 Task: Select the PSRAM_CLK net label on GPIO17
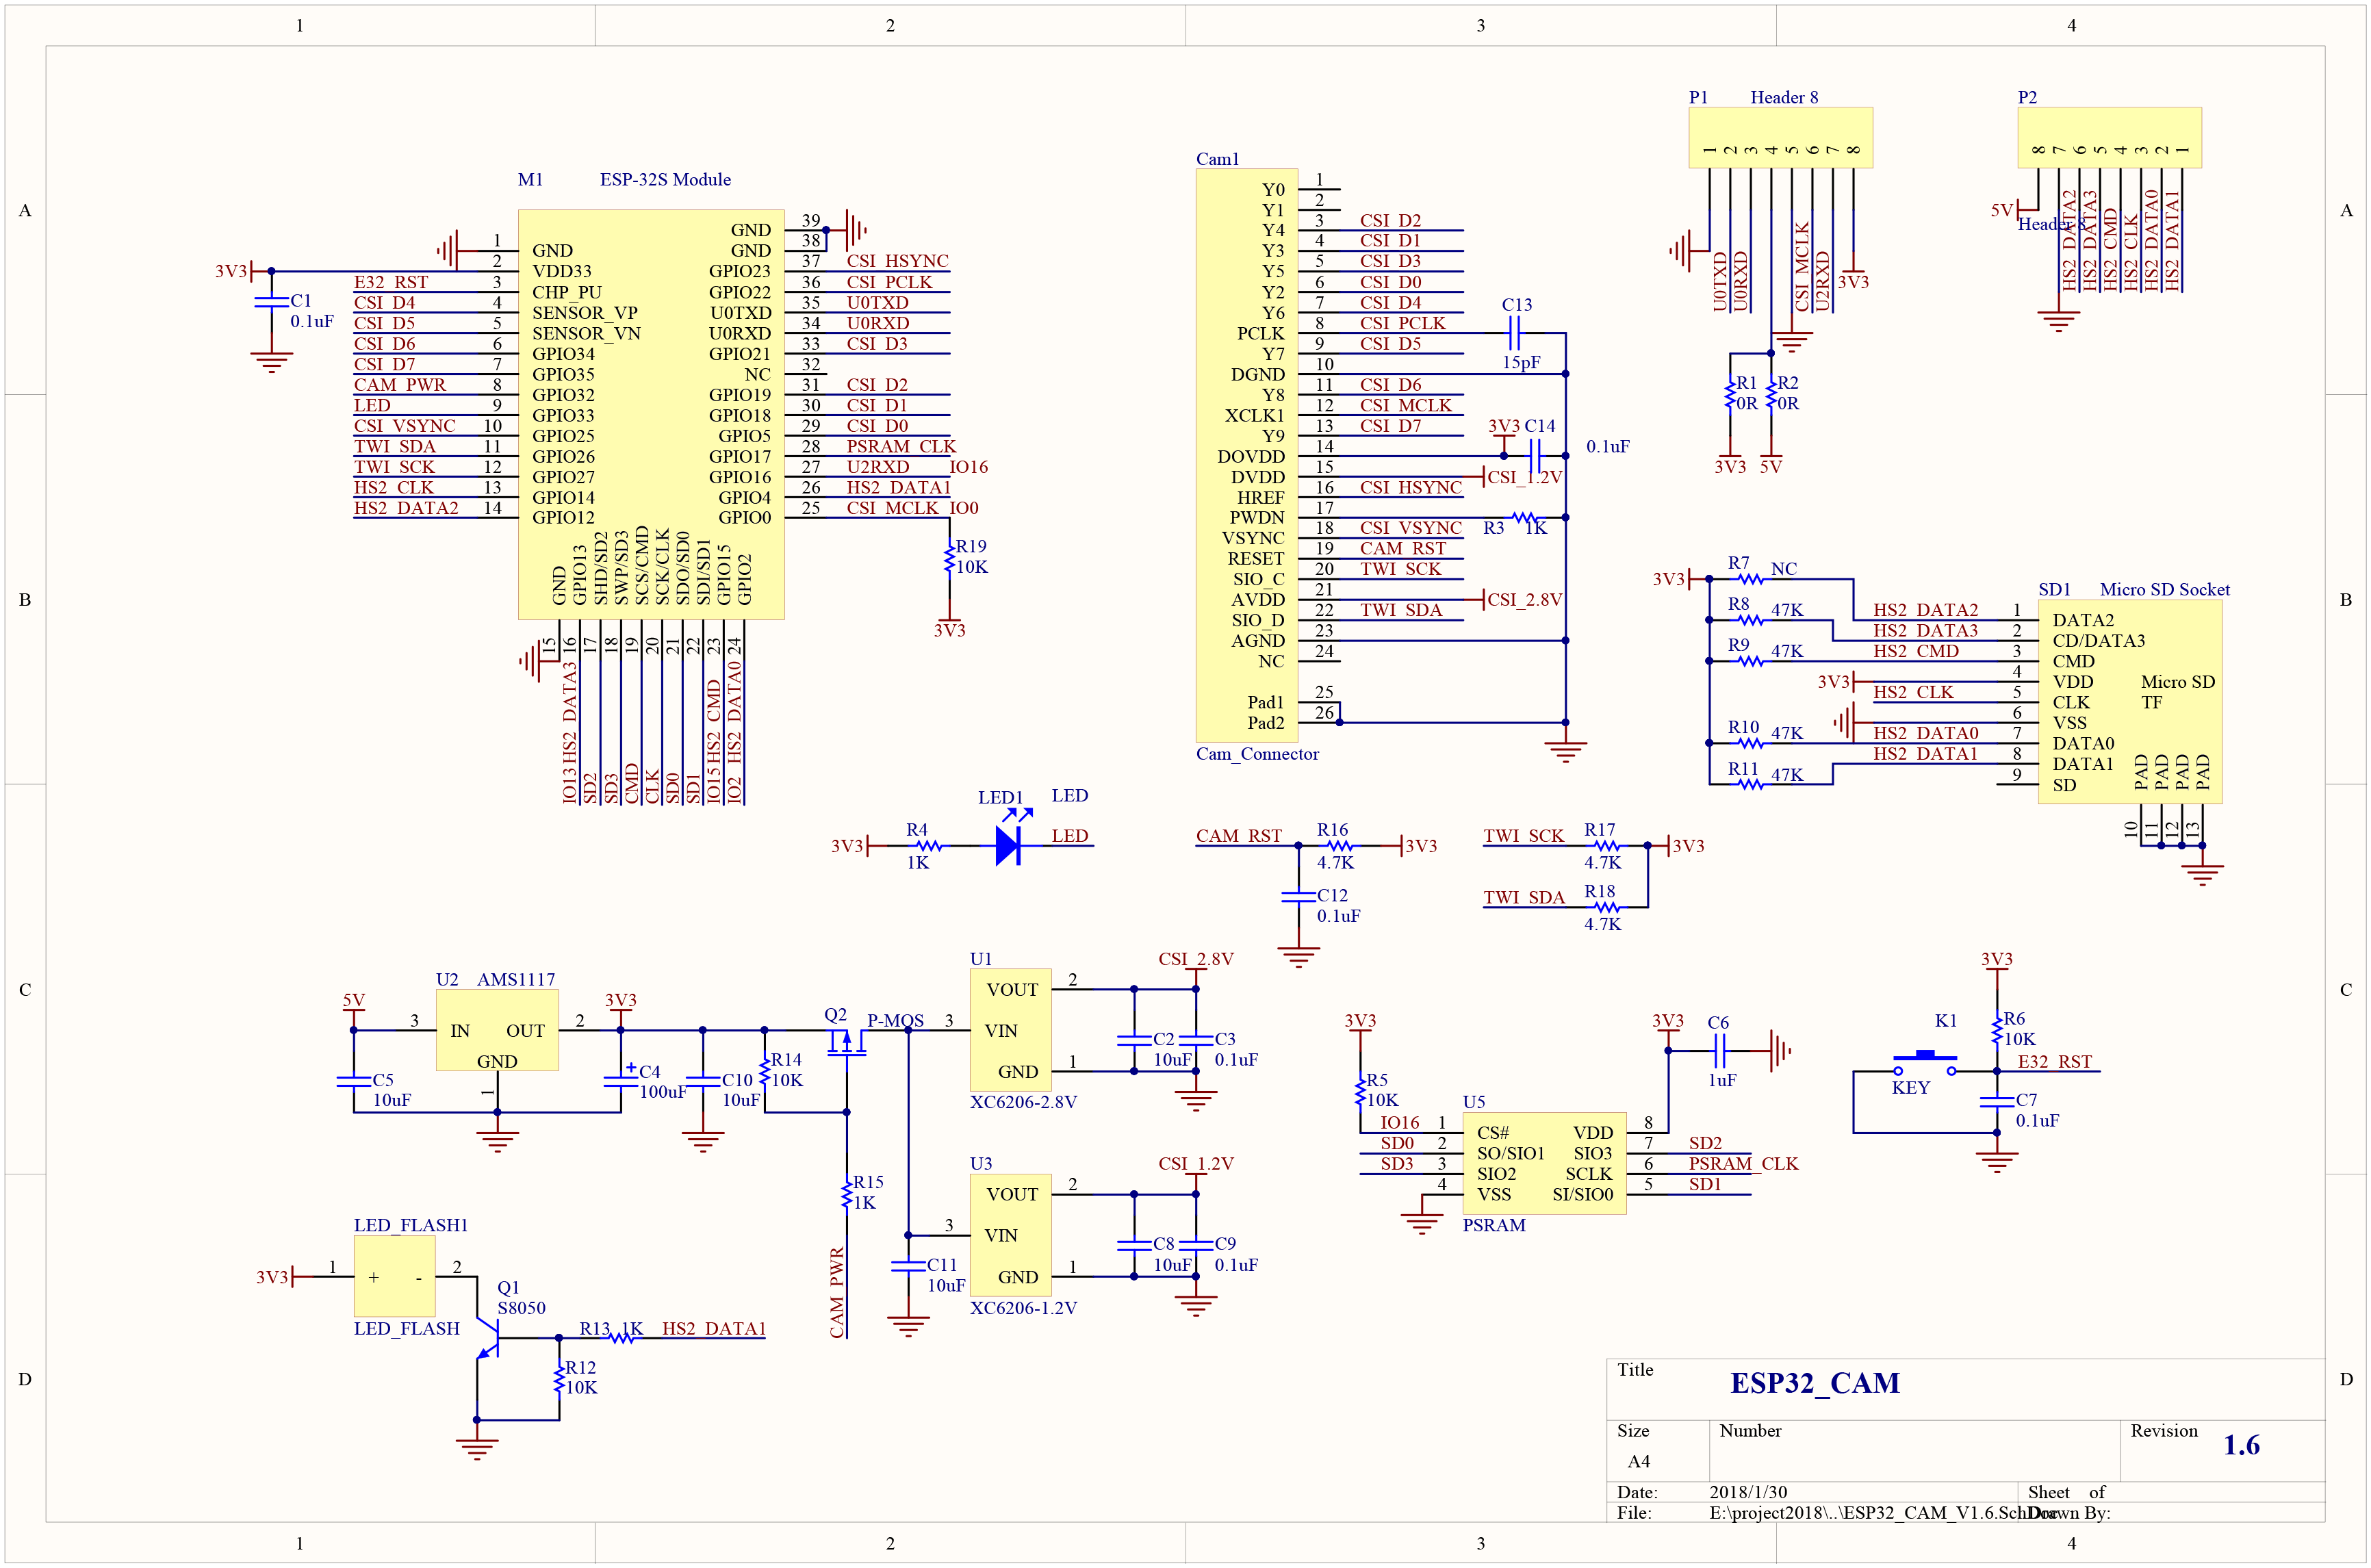(901, 446)
